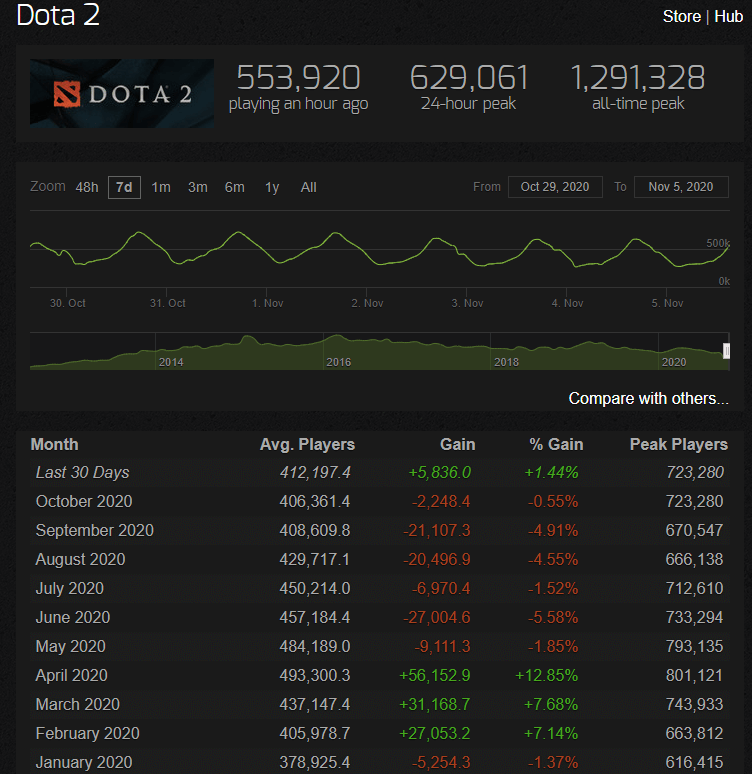Click the +12.85% gain value

547,676
